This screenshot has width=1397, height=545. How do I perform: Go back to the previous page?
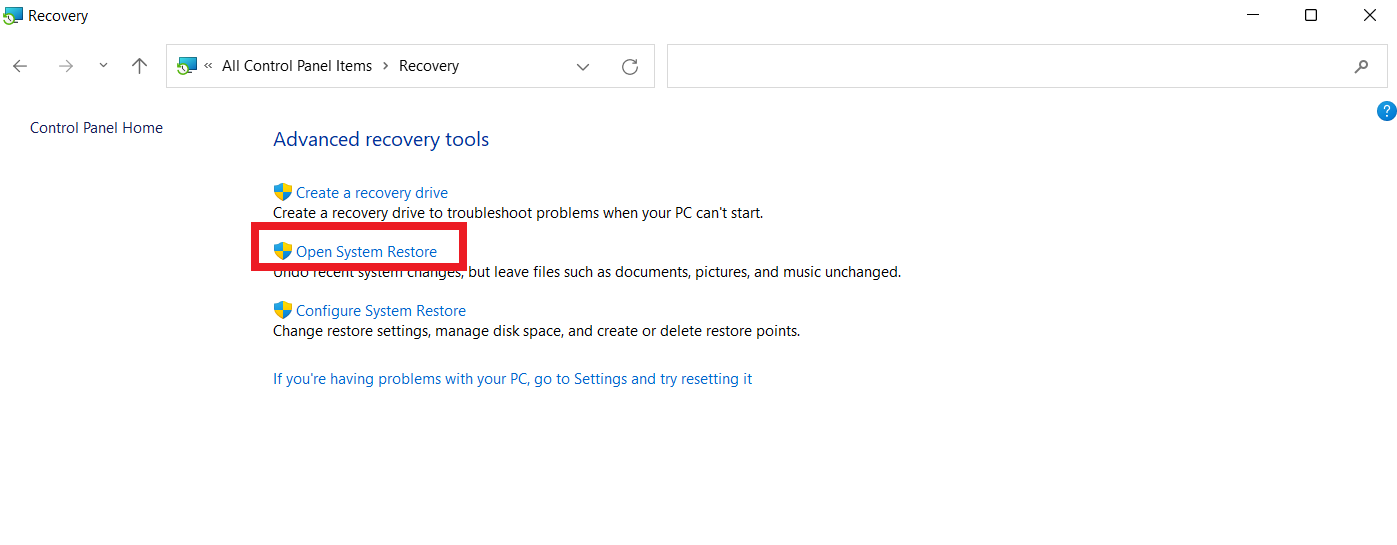click(20, 66)
